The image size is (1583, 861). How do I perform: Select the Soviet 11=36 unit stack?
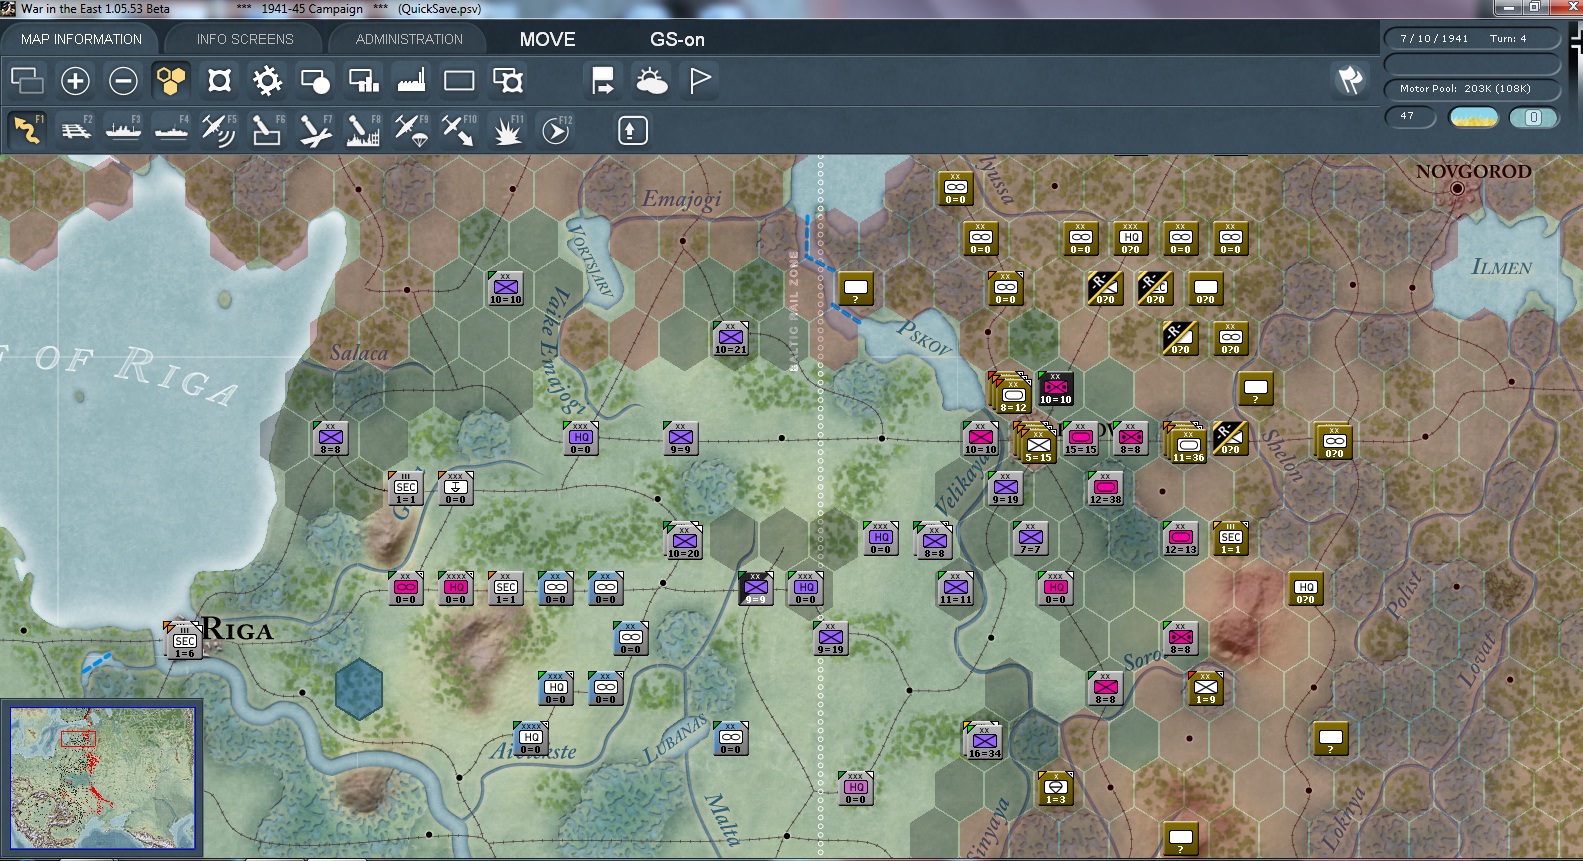point(1187,443)
